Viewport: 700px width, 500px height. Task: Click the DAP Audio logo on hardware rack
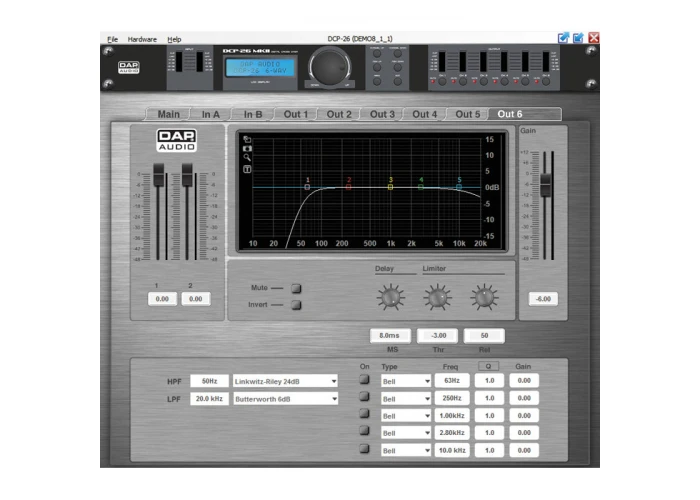pyautogui.click(x=129, y=67)
